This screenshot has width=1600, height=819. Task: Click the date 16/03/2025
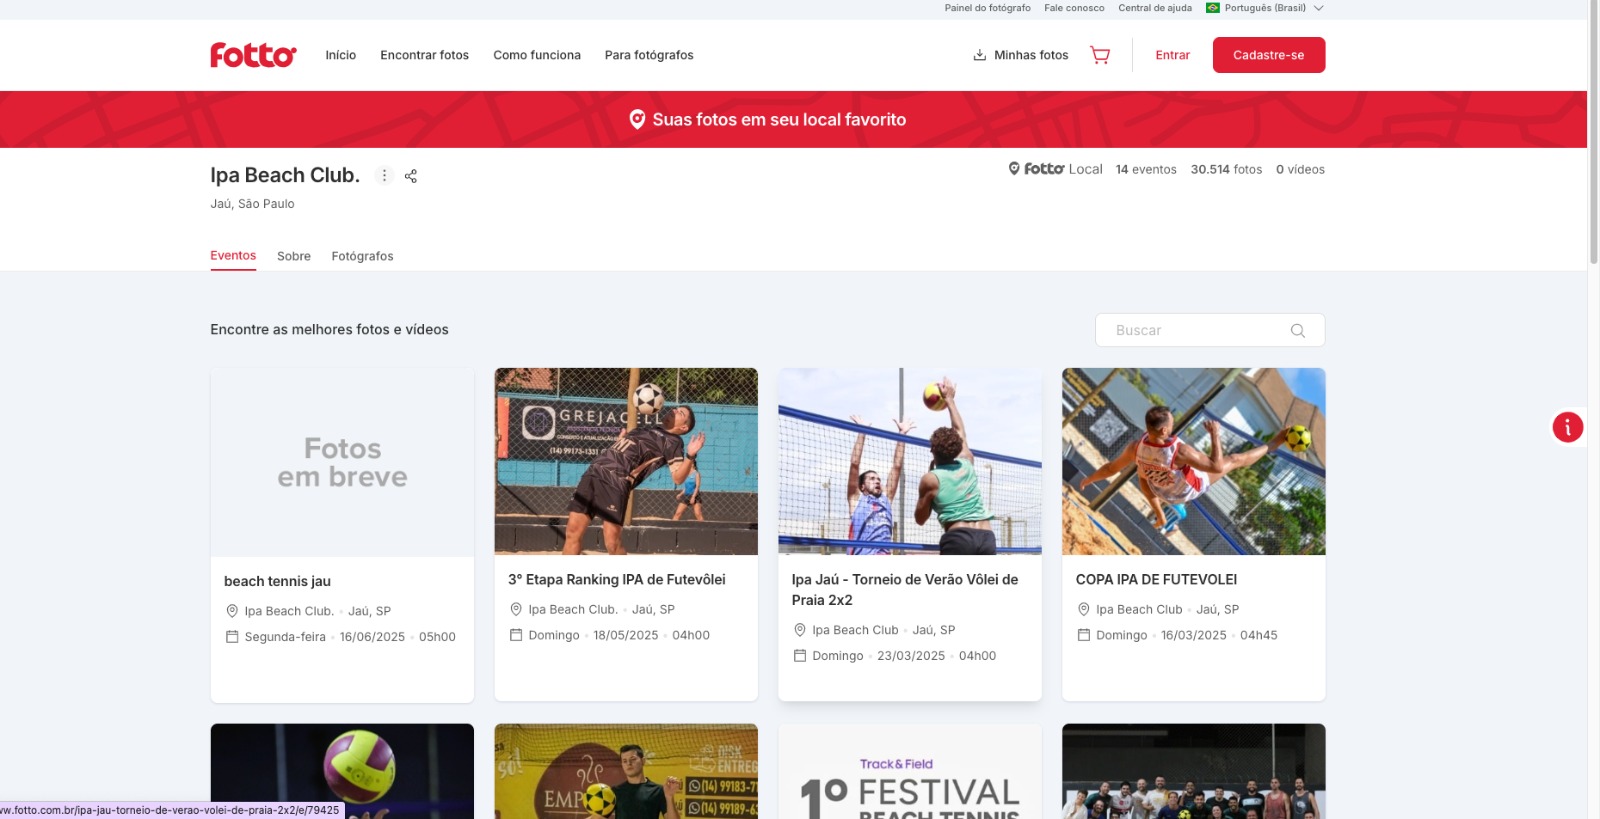tap(1194, 635)
